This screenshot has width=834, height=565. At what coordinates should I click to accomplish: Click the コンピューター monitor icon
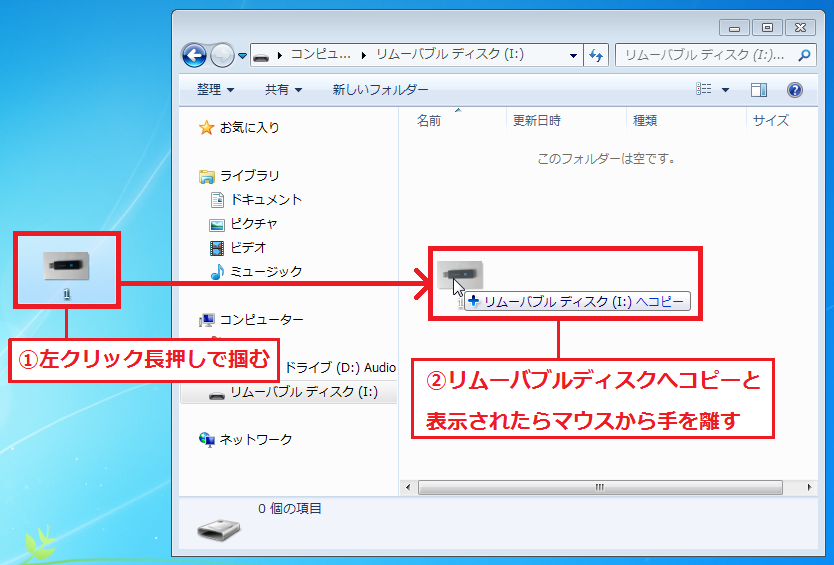pyautogui.click(x=206, y=320)
